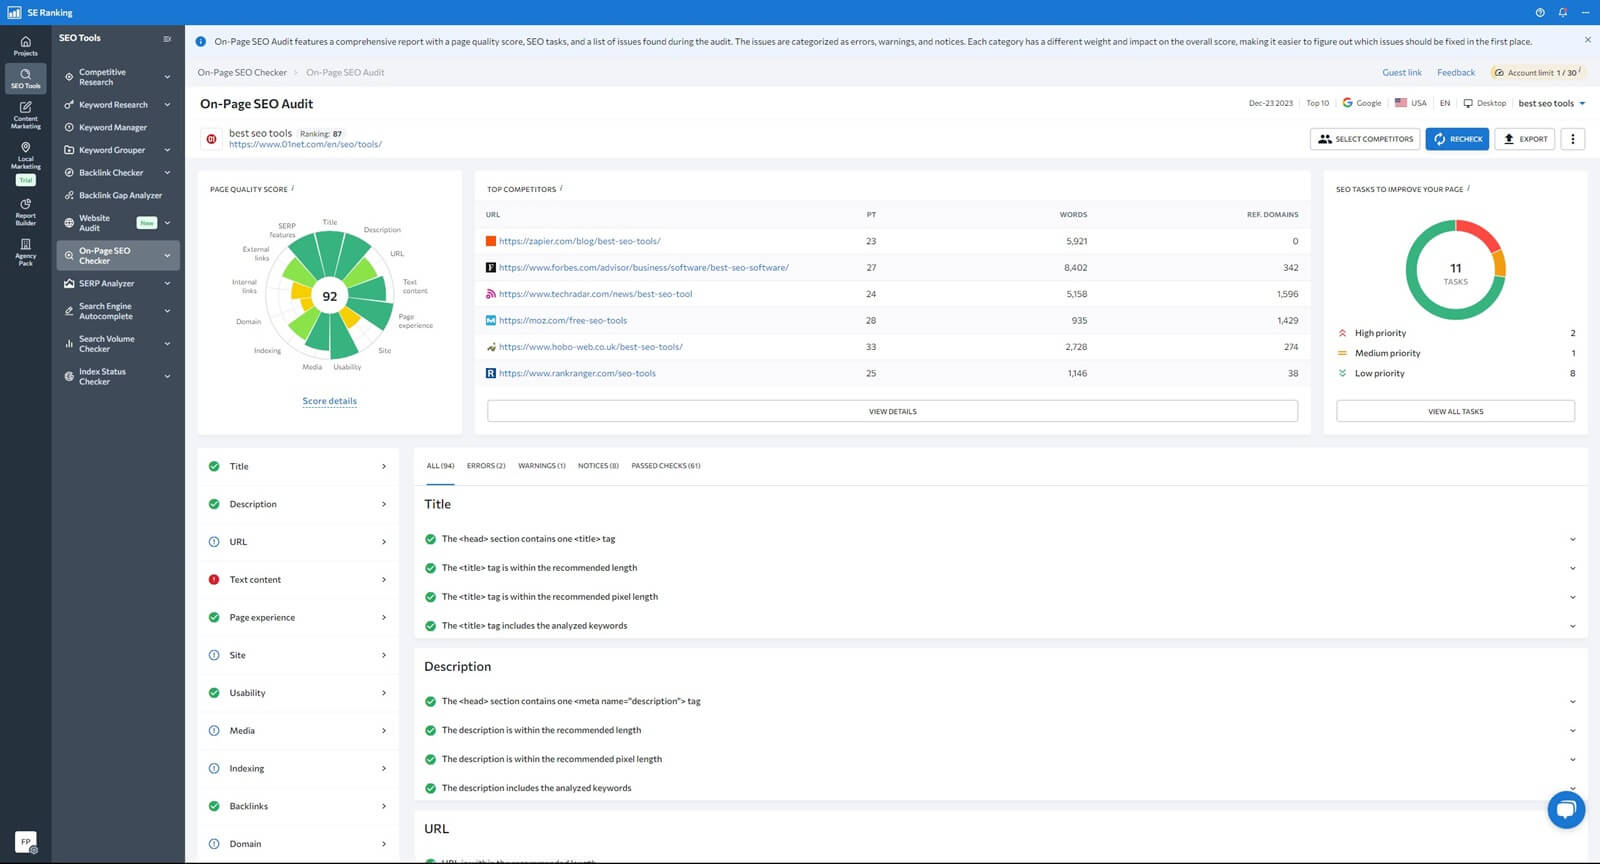The height and width of the screenshot is (864, 1600).
Task: Expand 'title tag within recommended length' check
Action: coord(1572,568)
